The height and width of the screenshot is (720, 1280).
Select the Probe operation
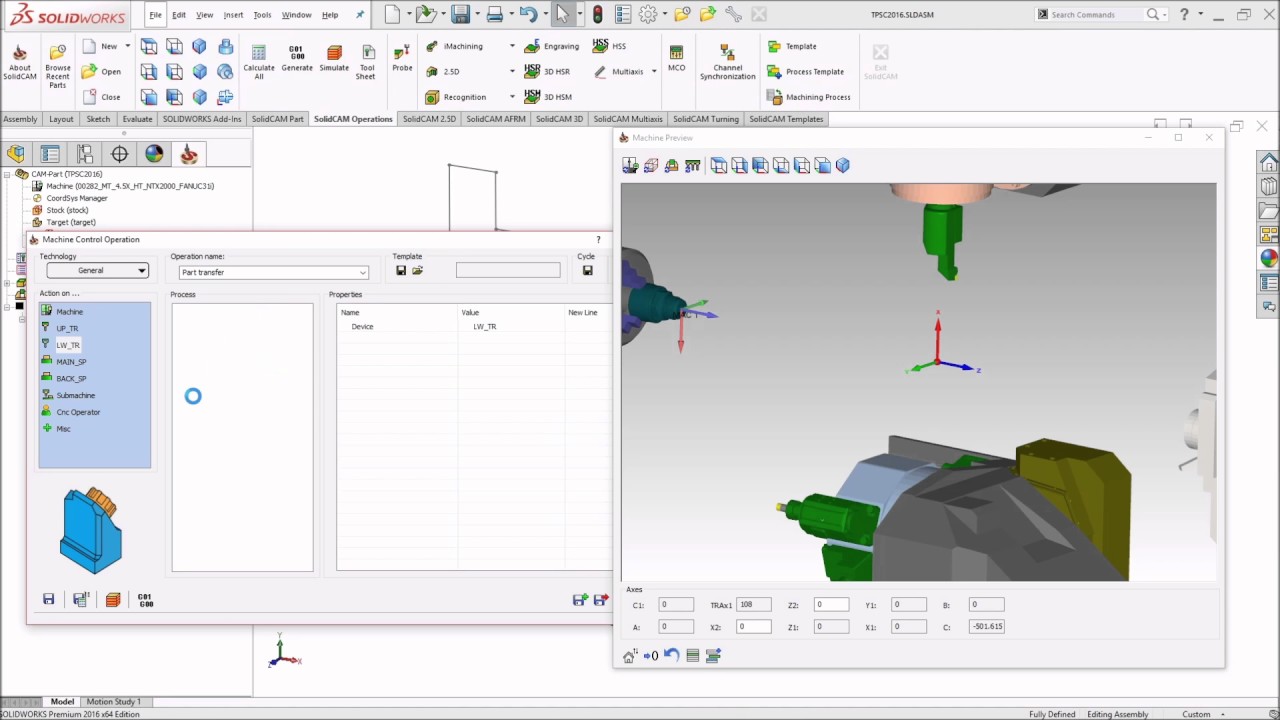[x=402, y=58]
